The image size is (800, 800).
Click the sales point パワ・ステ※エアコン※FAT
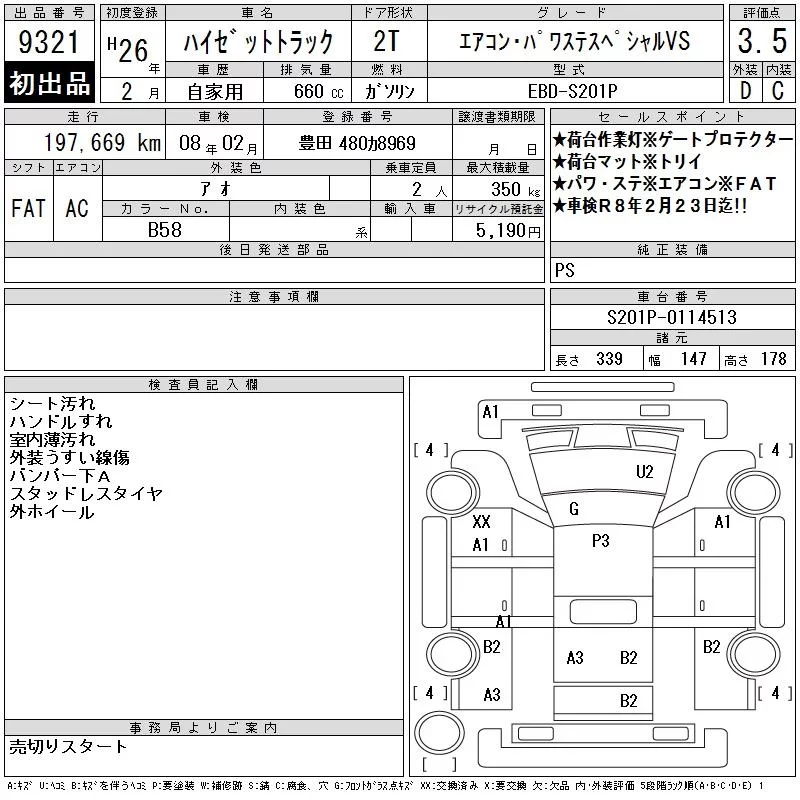point(665,184)
